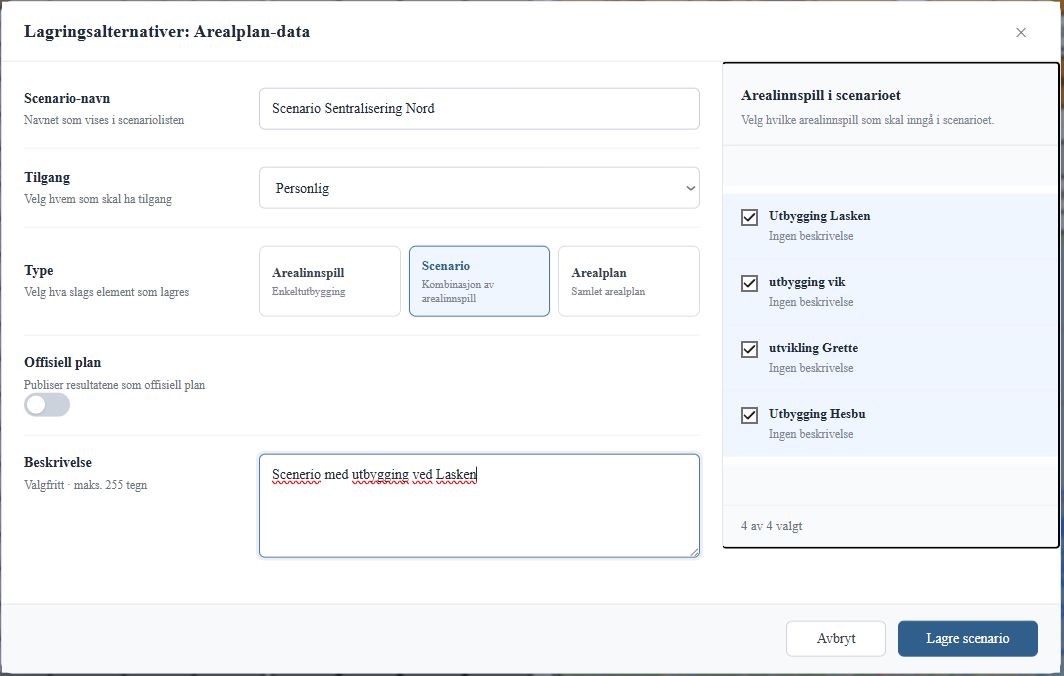Close the Lagringsalternativer dialog with X icon
The height and width of the screenshot is (676, 1064).
(x=1020, y=33)
